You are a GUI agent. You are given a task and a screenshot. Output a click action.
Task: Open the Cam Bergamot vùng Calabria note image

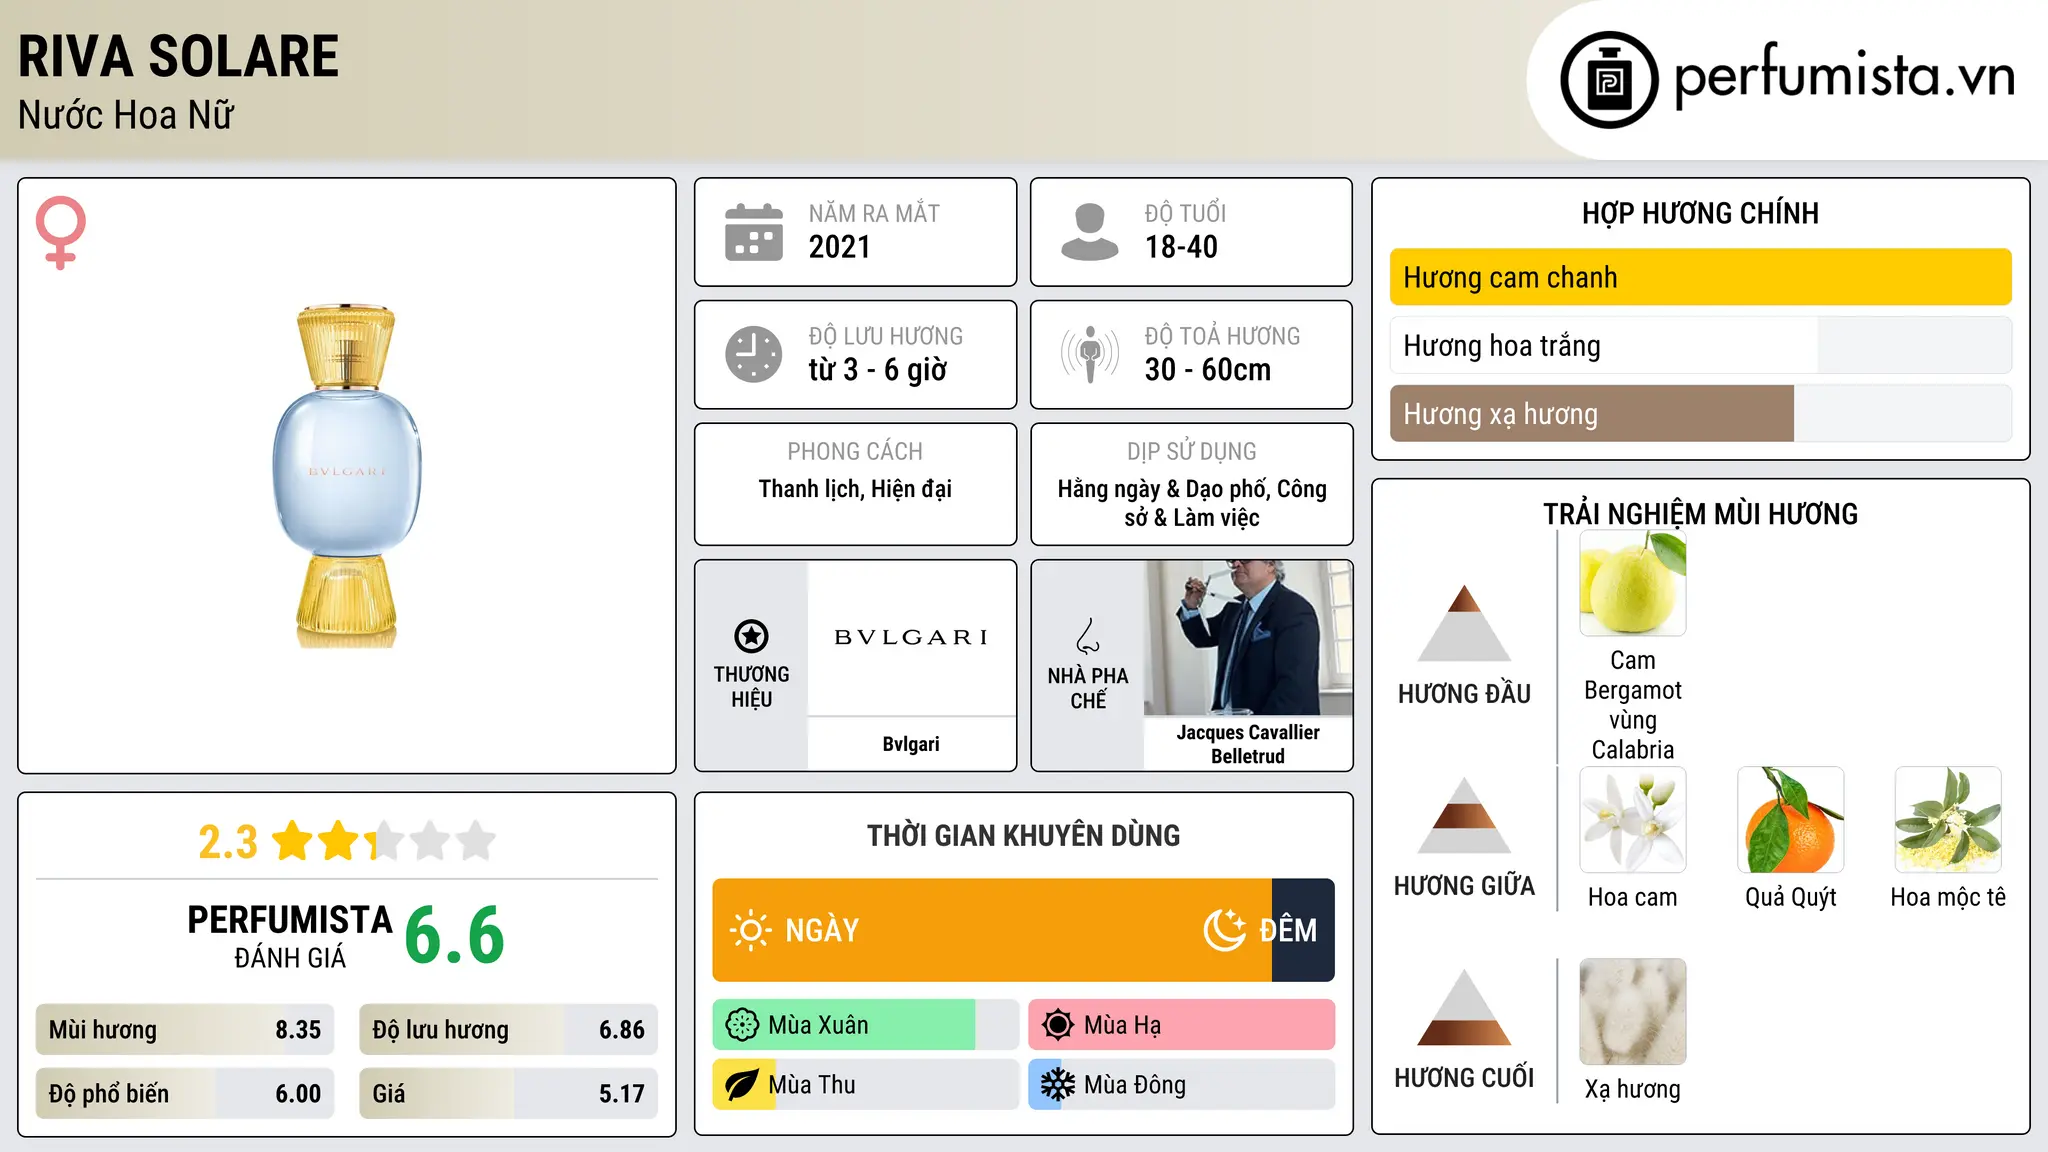pyautogui.click(x=1633, y=584)
